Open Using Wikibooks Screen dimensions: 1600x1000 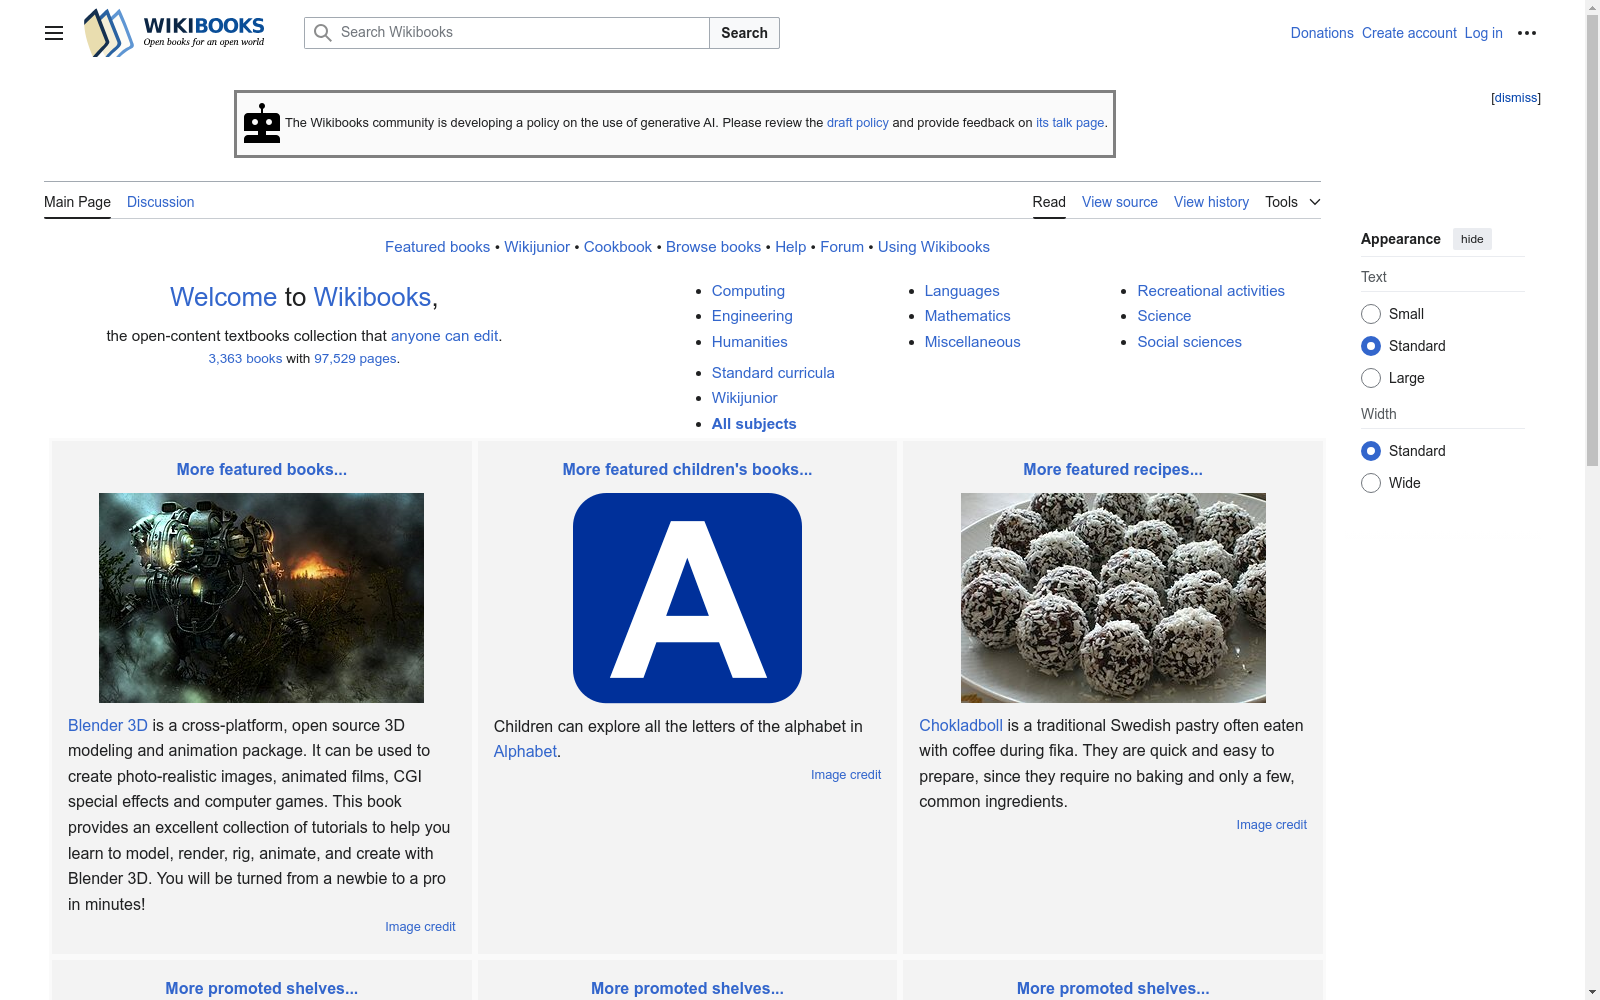(x=934, y=247)
